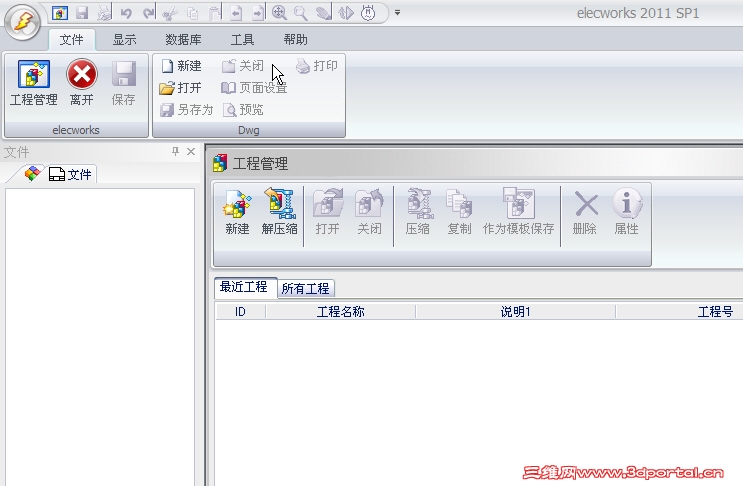The width and height of the screenshot is (743, 486).
Task: Select the 文件 tab in side panel
Action: coord(70,174)
